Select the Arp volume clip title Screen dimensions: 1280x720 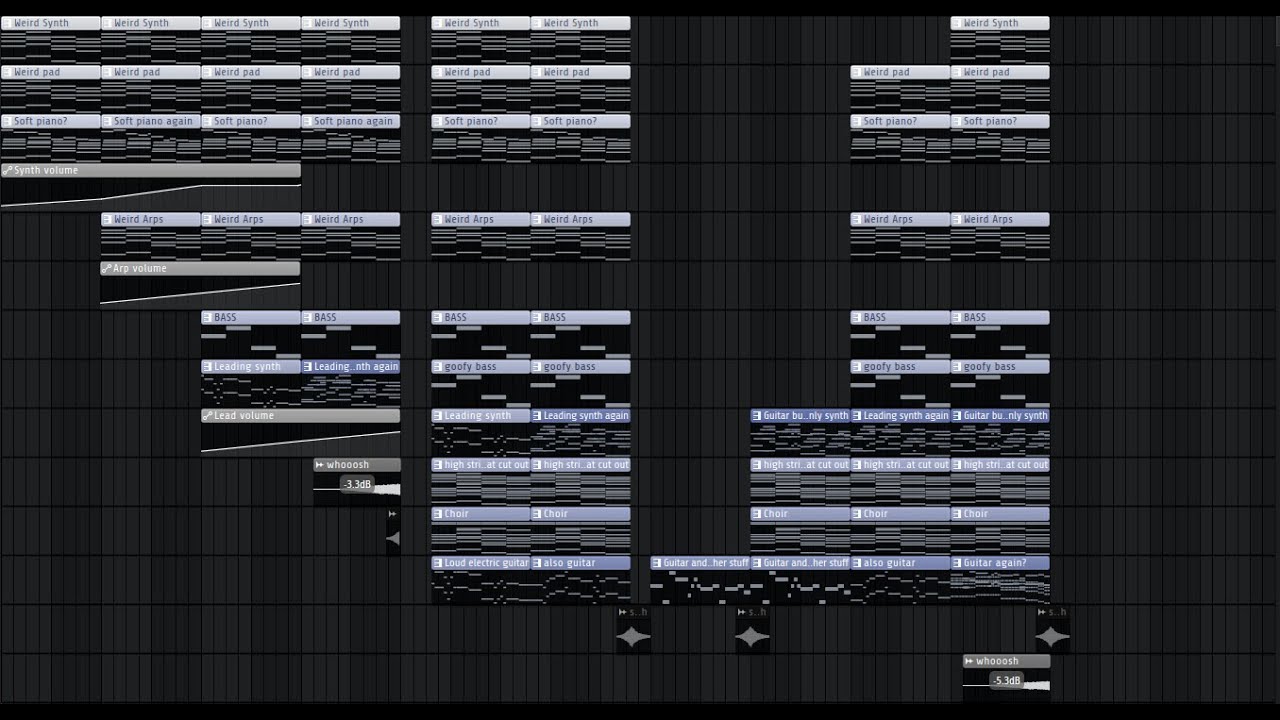[x=200, y=268]
